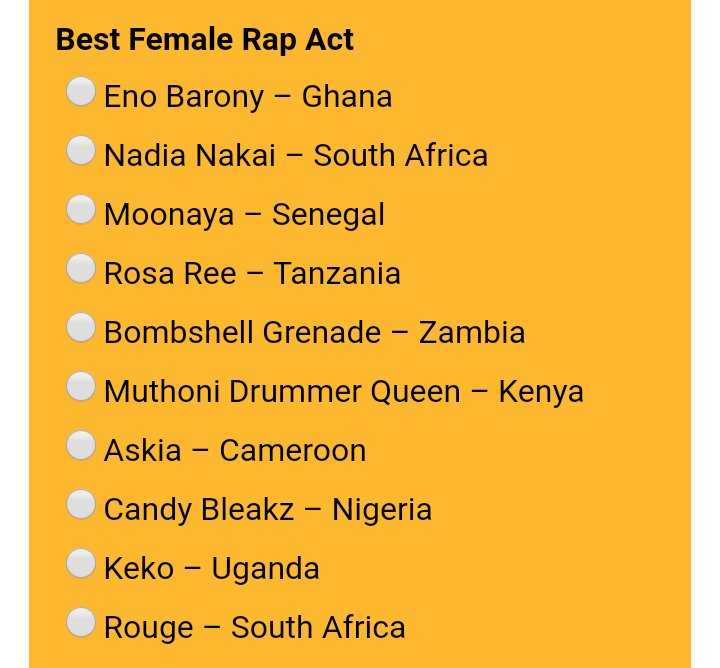Image resolution: width=720 pixels, height=668 pixels.
Task: Click the 'Eno Barony – Ghana' label text
Action: click(x=248, y=97)
